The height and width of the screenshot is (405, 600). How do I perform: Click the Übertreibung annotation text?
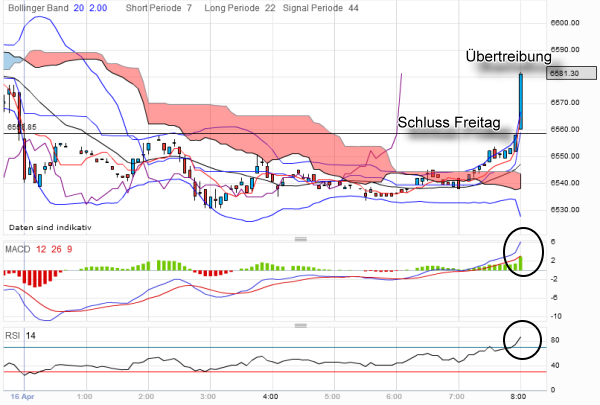tap(509, 56)
